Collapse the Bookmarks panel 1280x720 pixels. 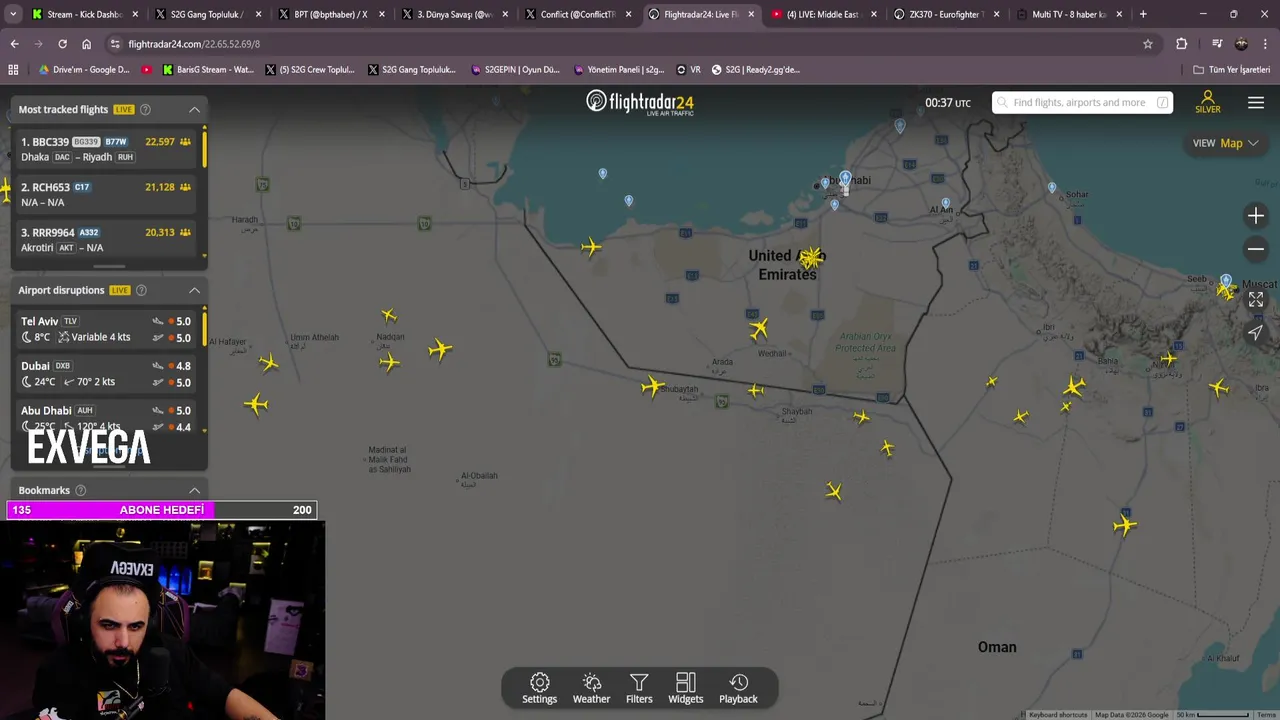click(x=195, y=490)
